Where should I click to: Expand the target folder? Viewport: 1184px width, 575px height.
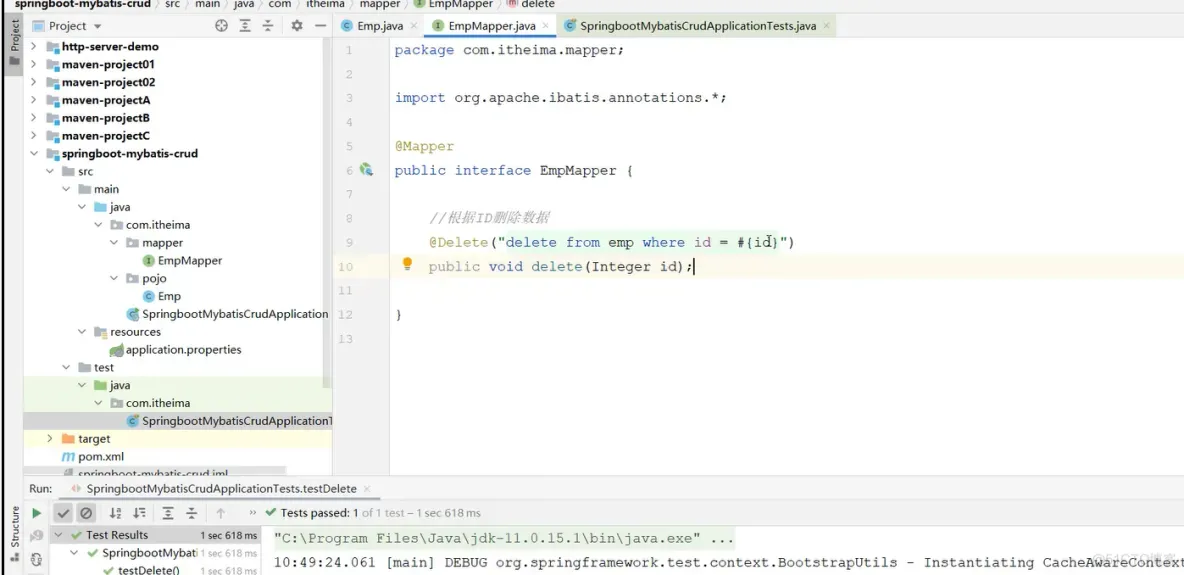50,439
